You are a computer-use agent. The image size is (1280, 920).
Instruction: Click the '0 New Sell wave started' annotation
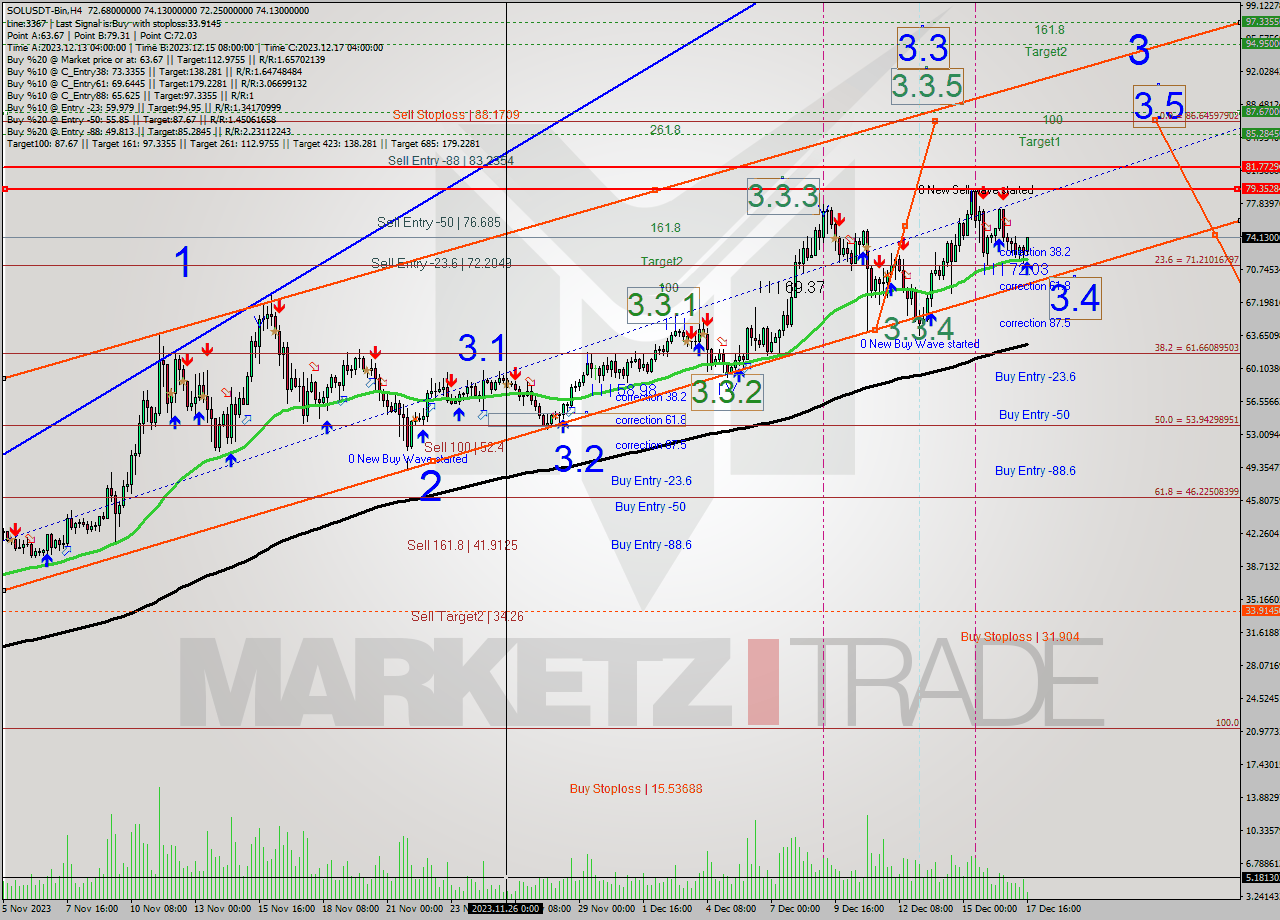click(975, 190)
